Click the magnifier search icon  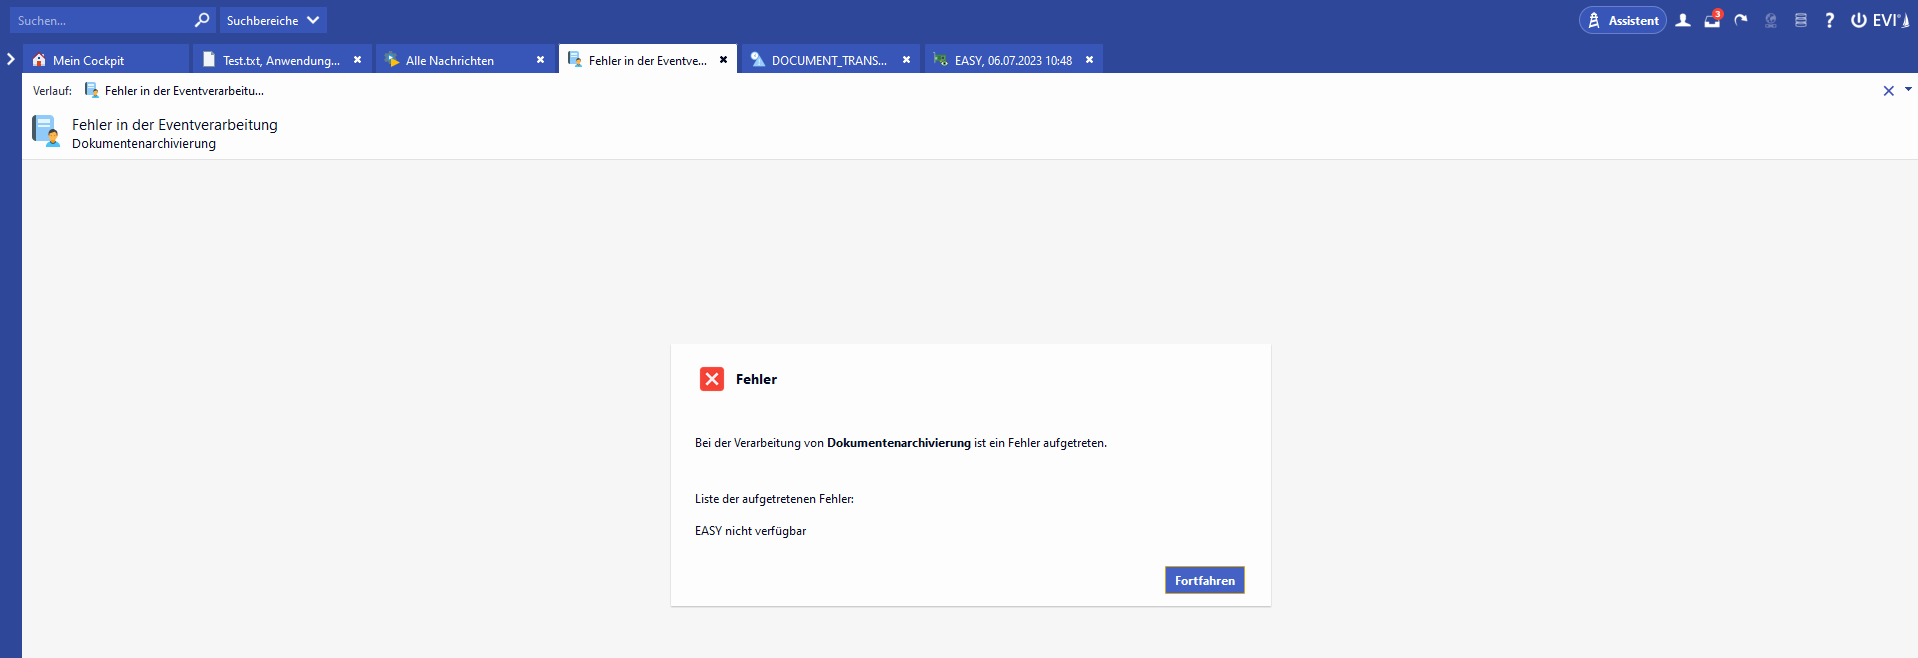pyautogui.click(x=202, y=20)
